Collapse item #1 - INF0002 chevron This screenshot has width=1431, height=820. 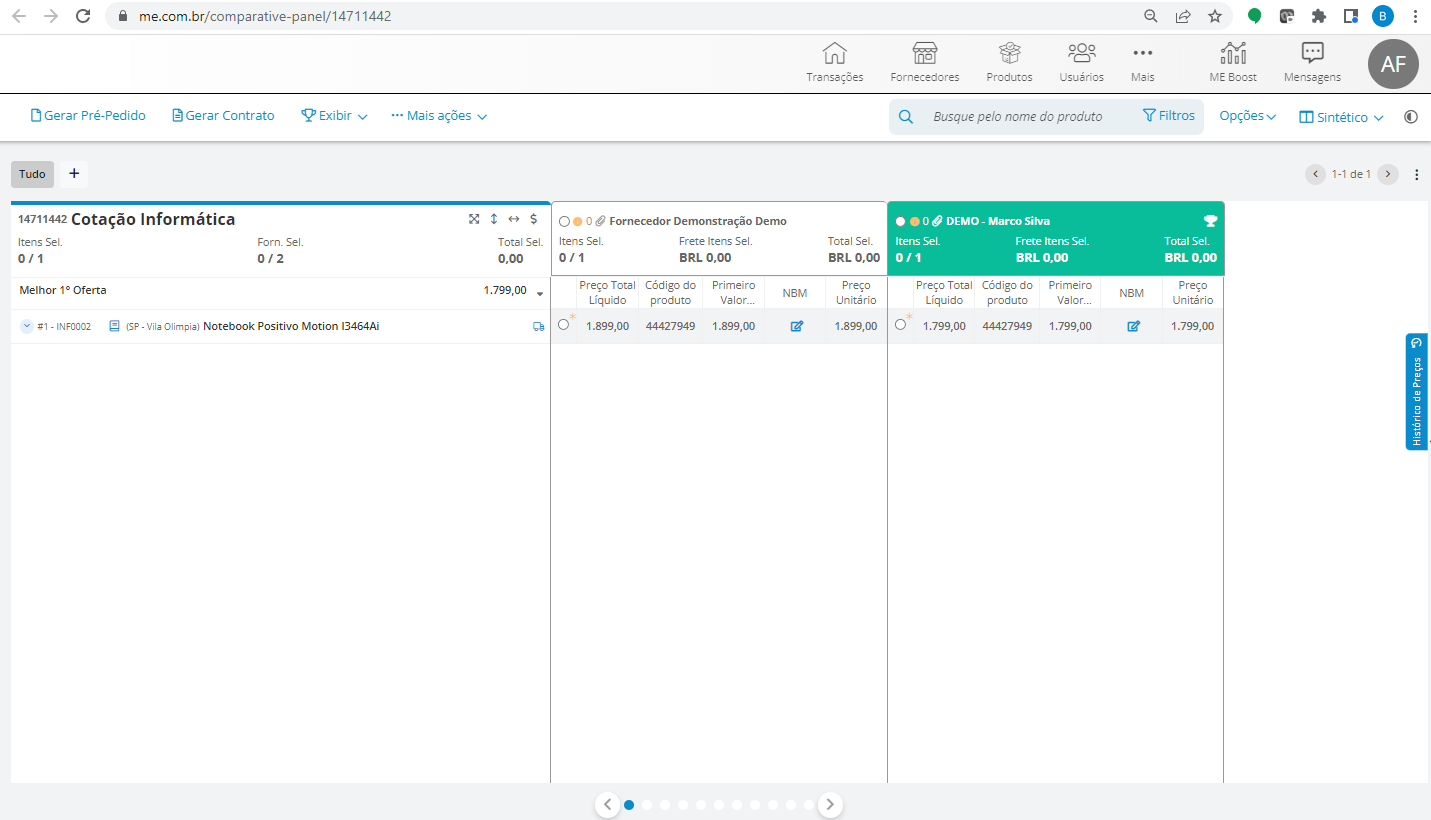point(27,326)
